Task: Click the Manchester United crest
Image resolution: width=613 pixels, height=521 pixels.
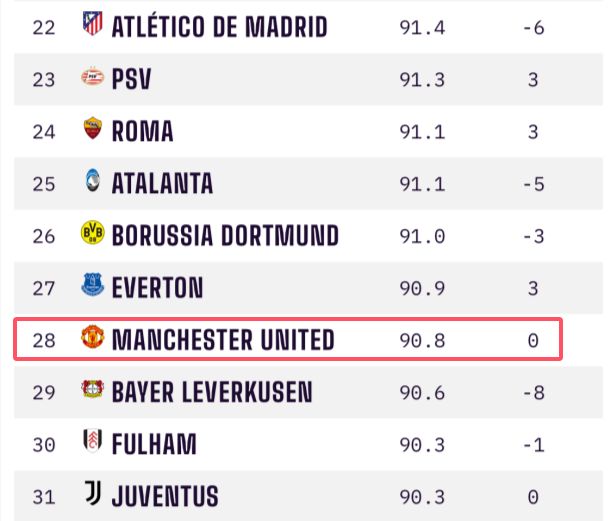Action: click(x=93, y=337)
